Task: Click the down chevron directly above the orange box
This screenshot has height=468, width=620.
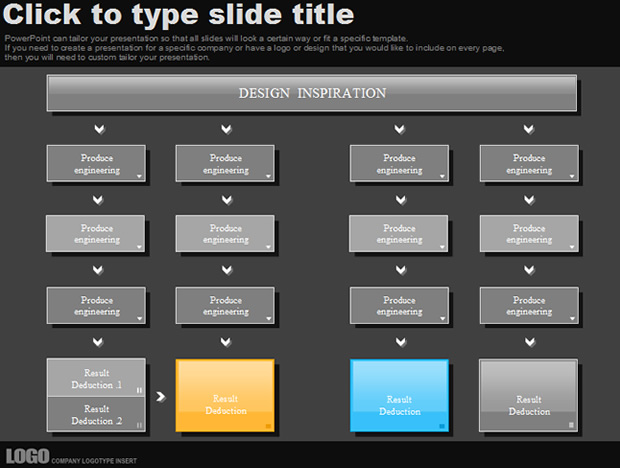Action: (x=226, y=341)
